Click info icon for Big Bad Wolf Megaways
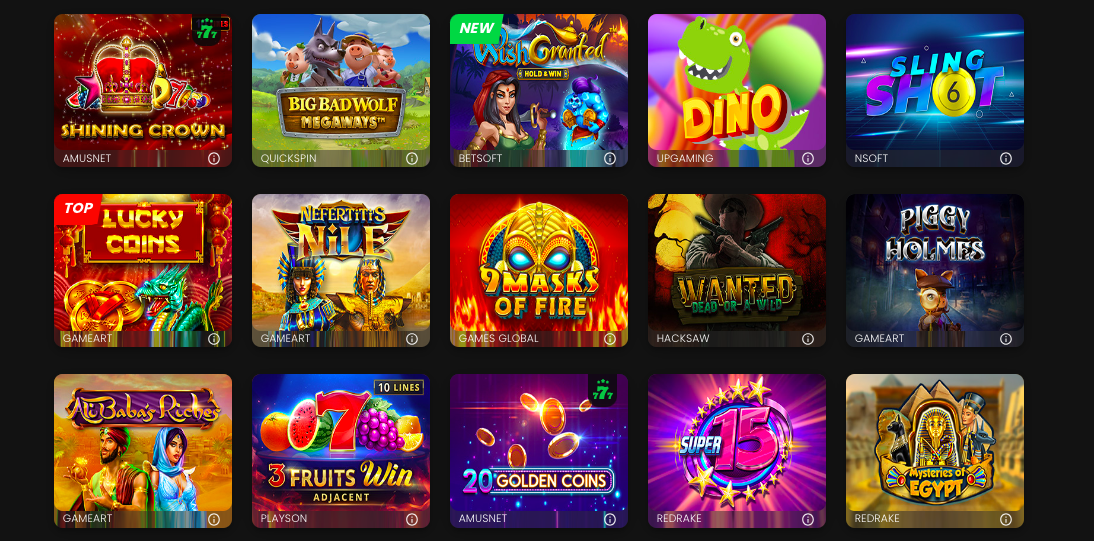Screen dimensions: 1094x541 [x=412, y=158]
